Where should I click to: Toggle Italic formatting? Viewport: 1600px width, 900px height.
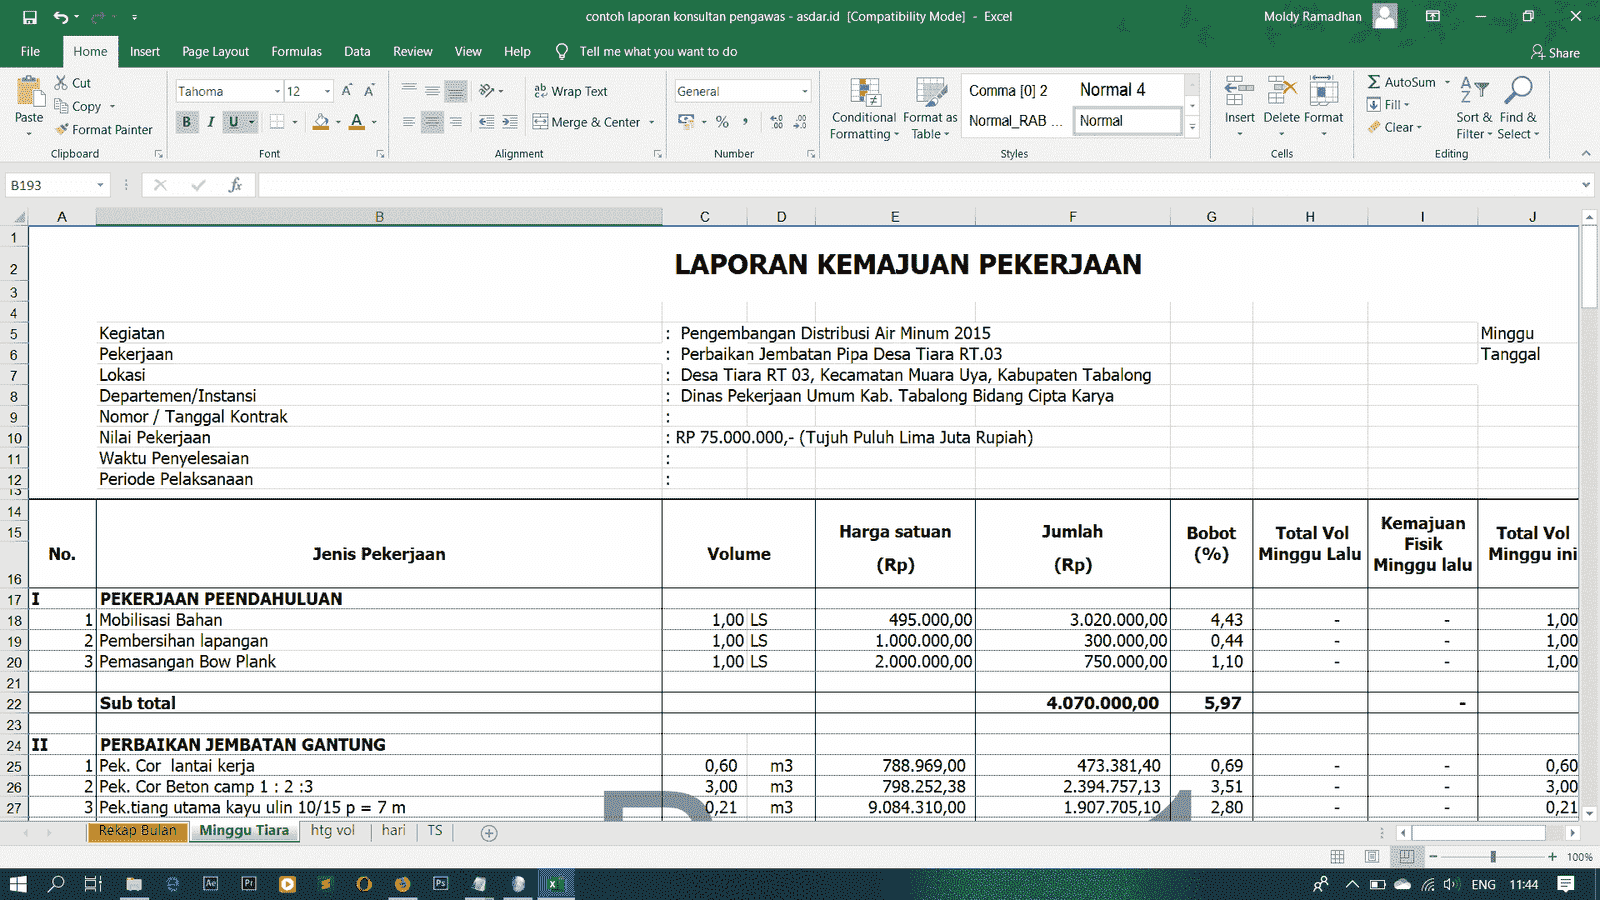[x=210, y=122]
